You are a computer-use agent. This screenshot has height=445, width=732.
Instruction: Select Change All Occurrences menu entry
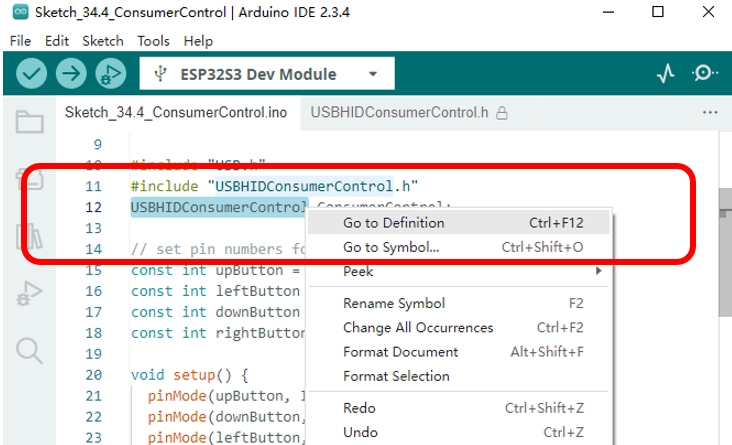pyautogui.click(x=459, y=328)
